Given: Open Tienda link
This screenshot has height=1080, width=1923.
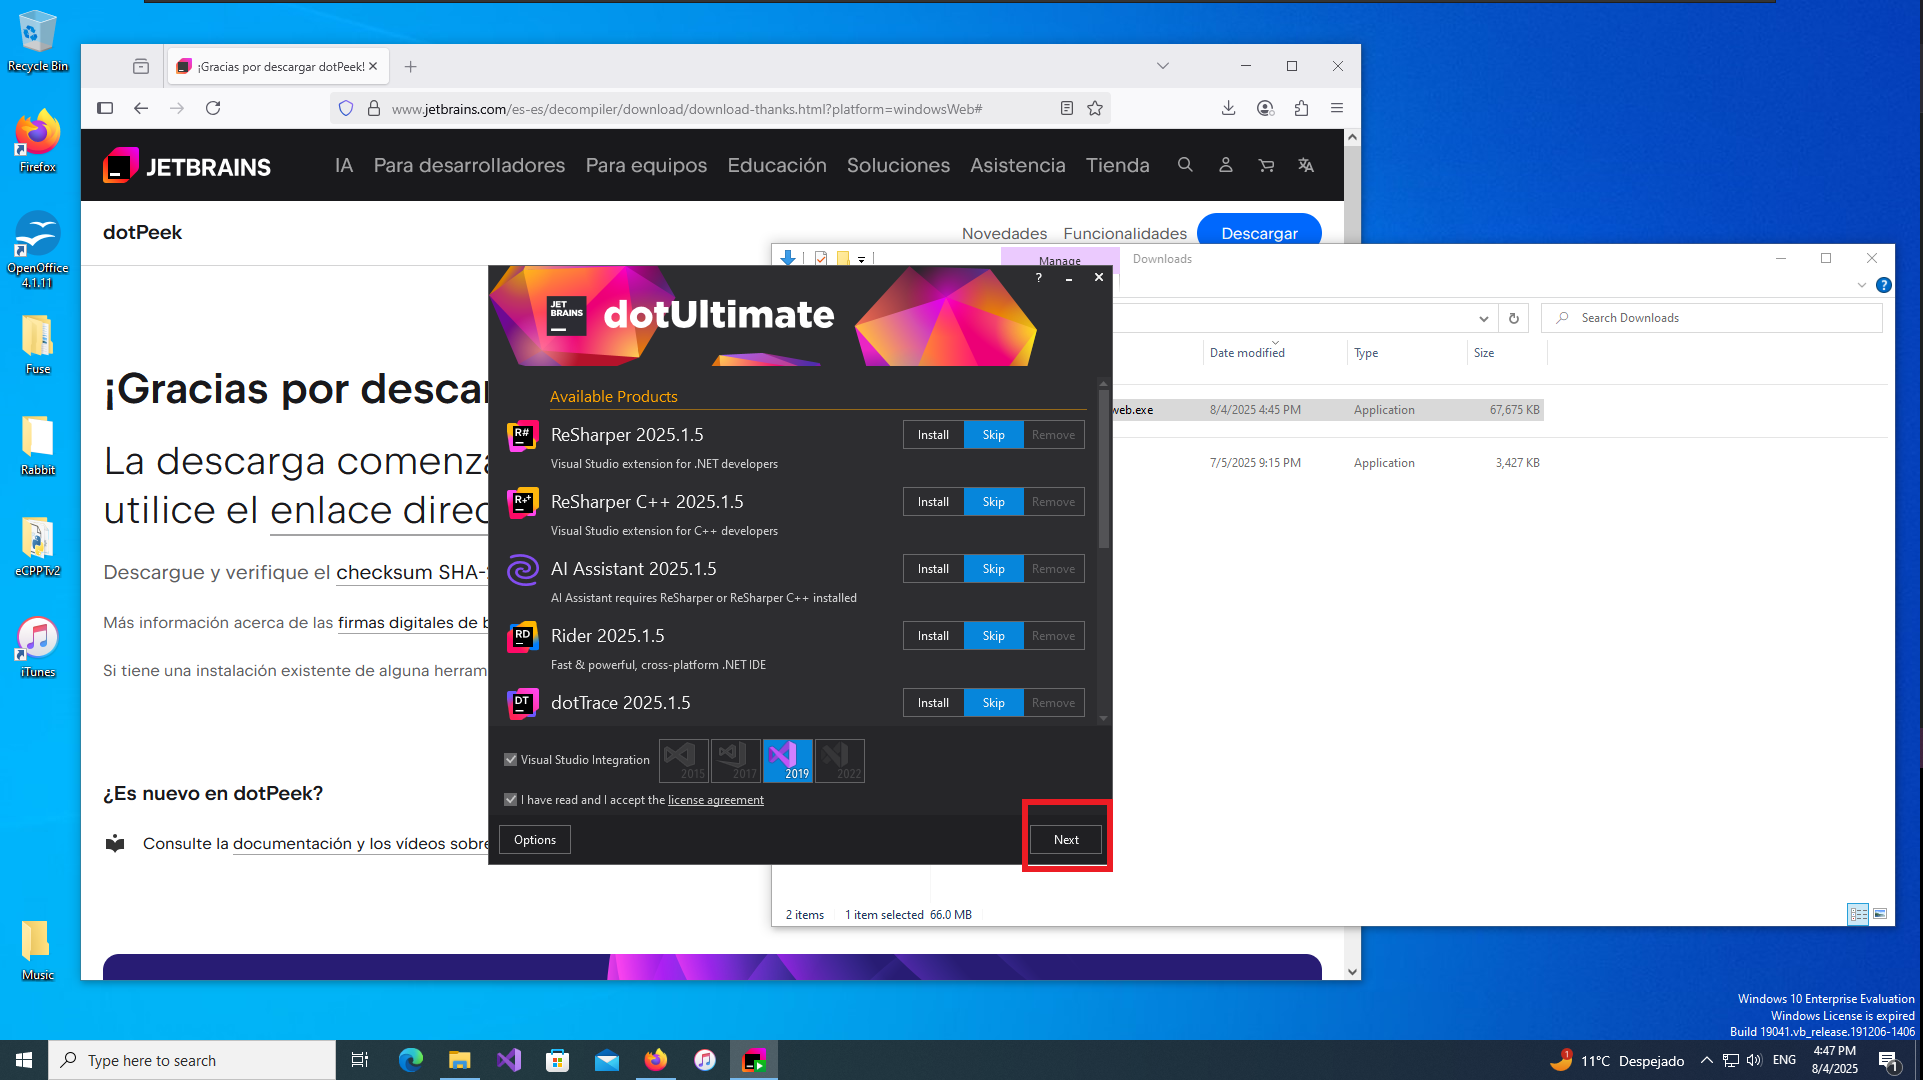Looking at the screenshot, I should click(x=1118, y=166).
